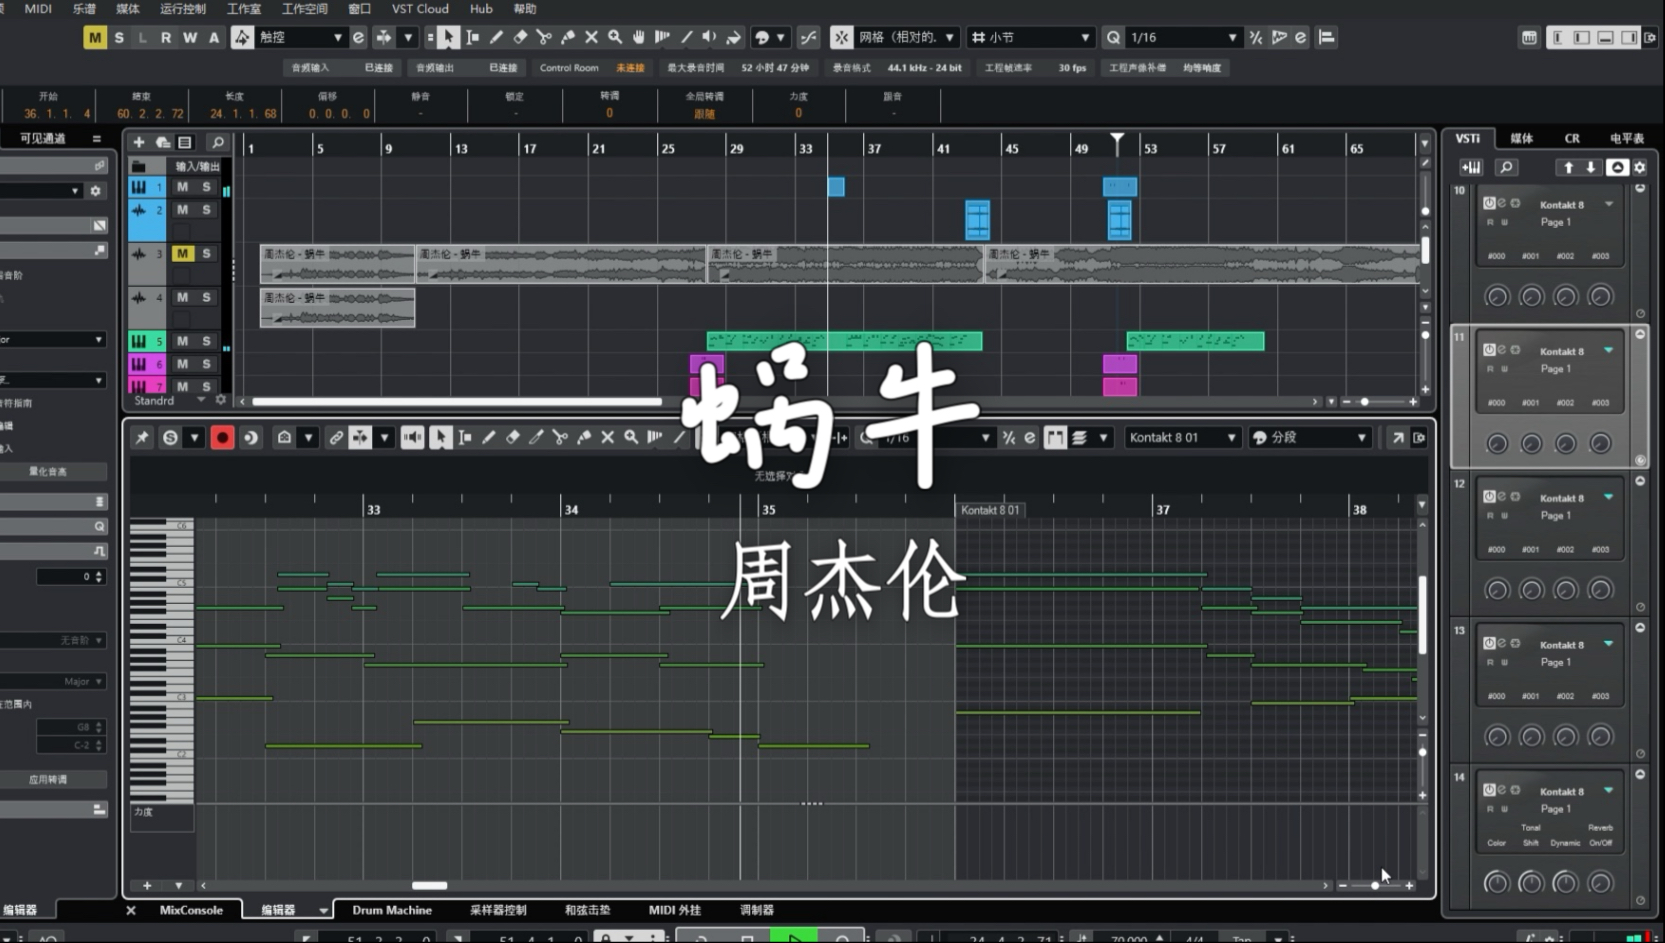
Task: Open the 分段 dropdown in key editor
Action: (x=1309, y=438)
